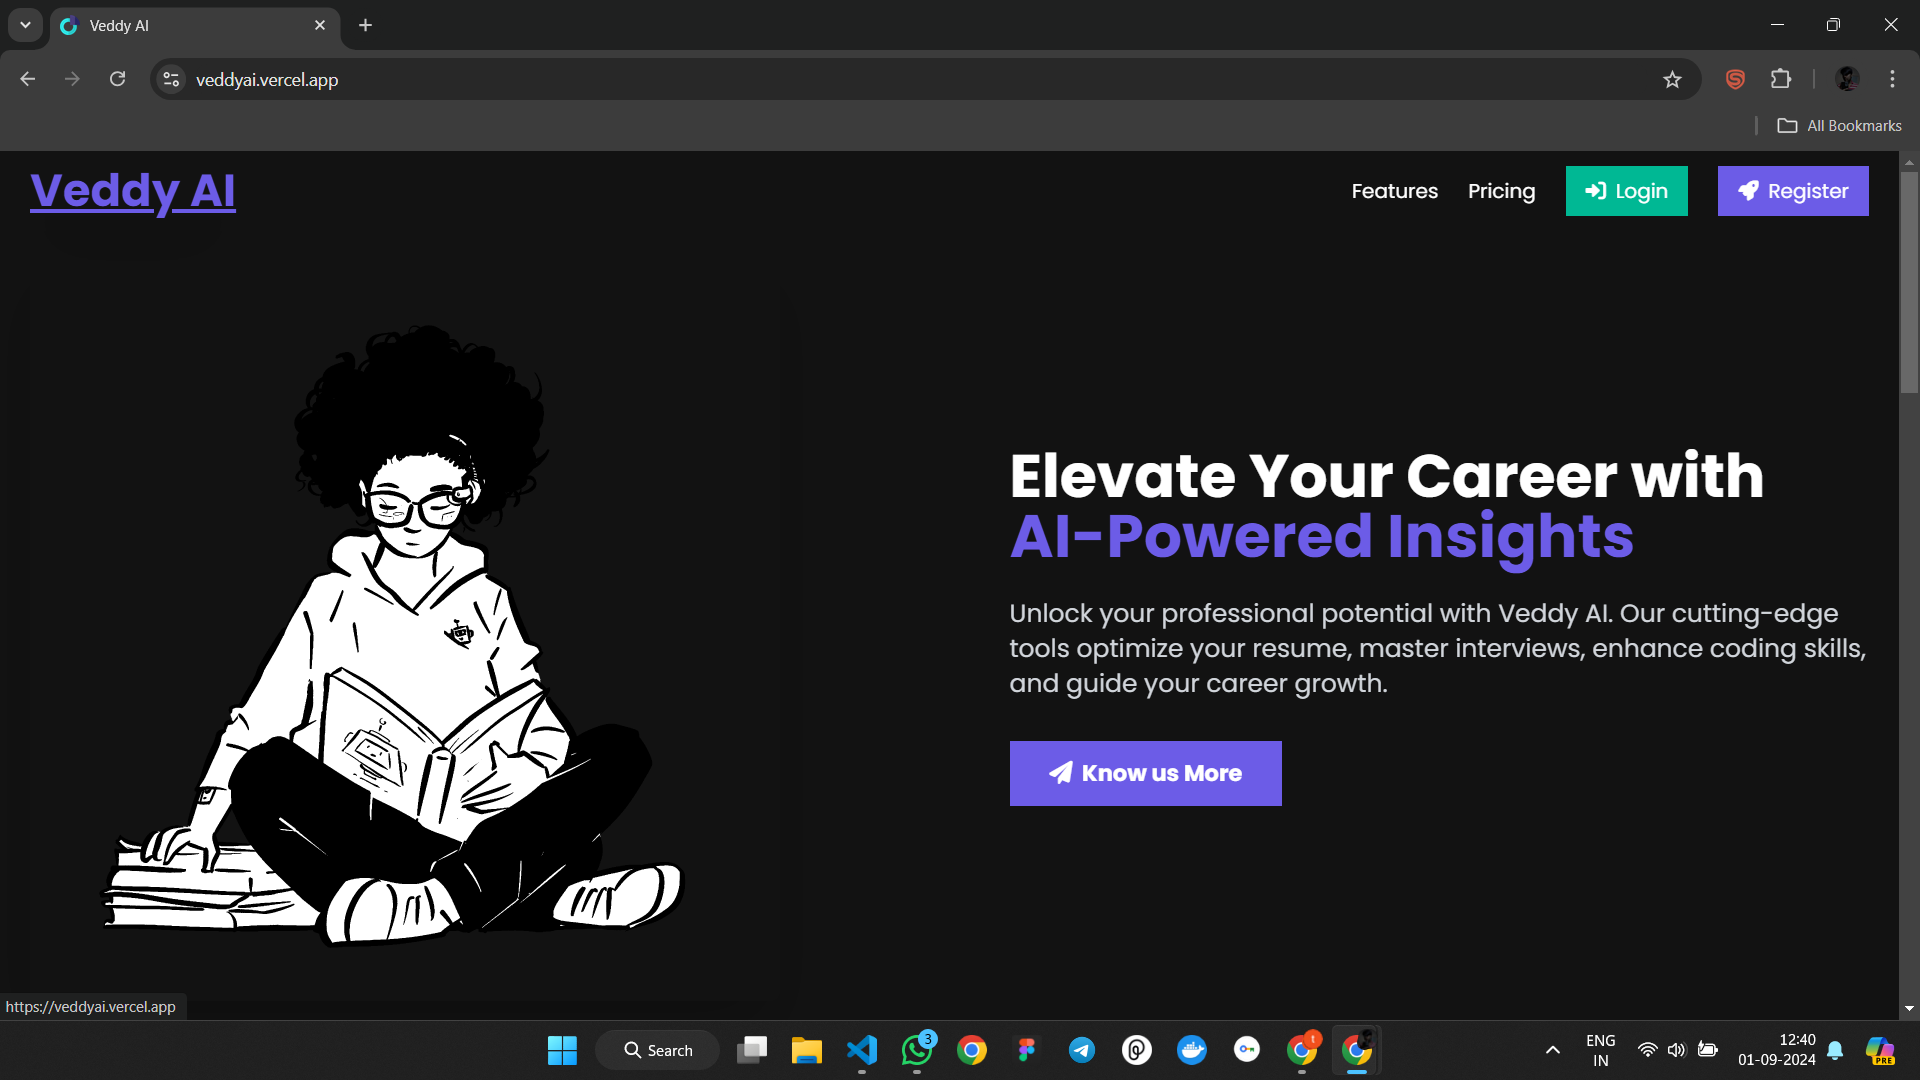Click the purple Register button
Image resolution: width=1920 pixels, height=1080 pixels.
point(1792,191)
